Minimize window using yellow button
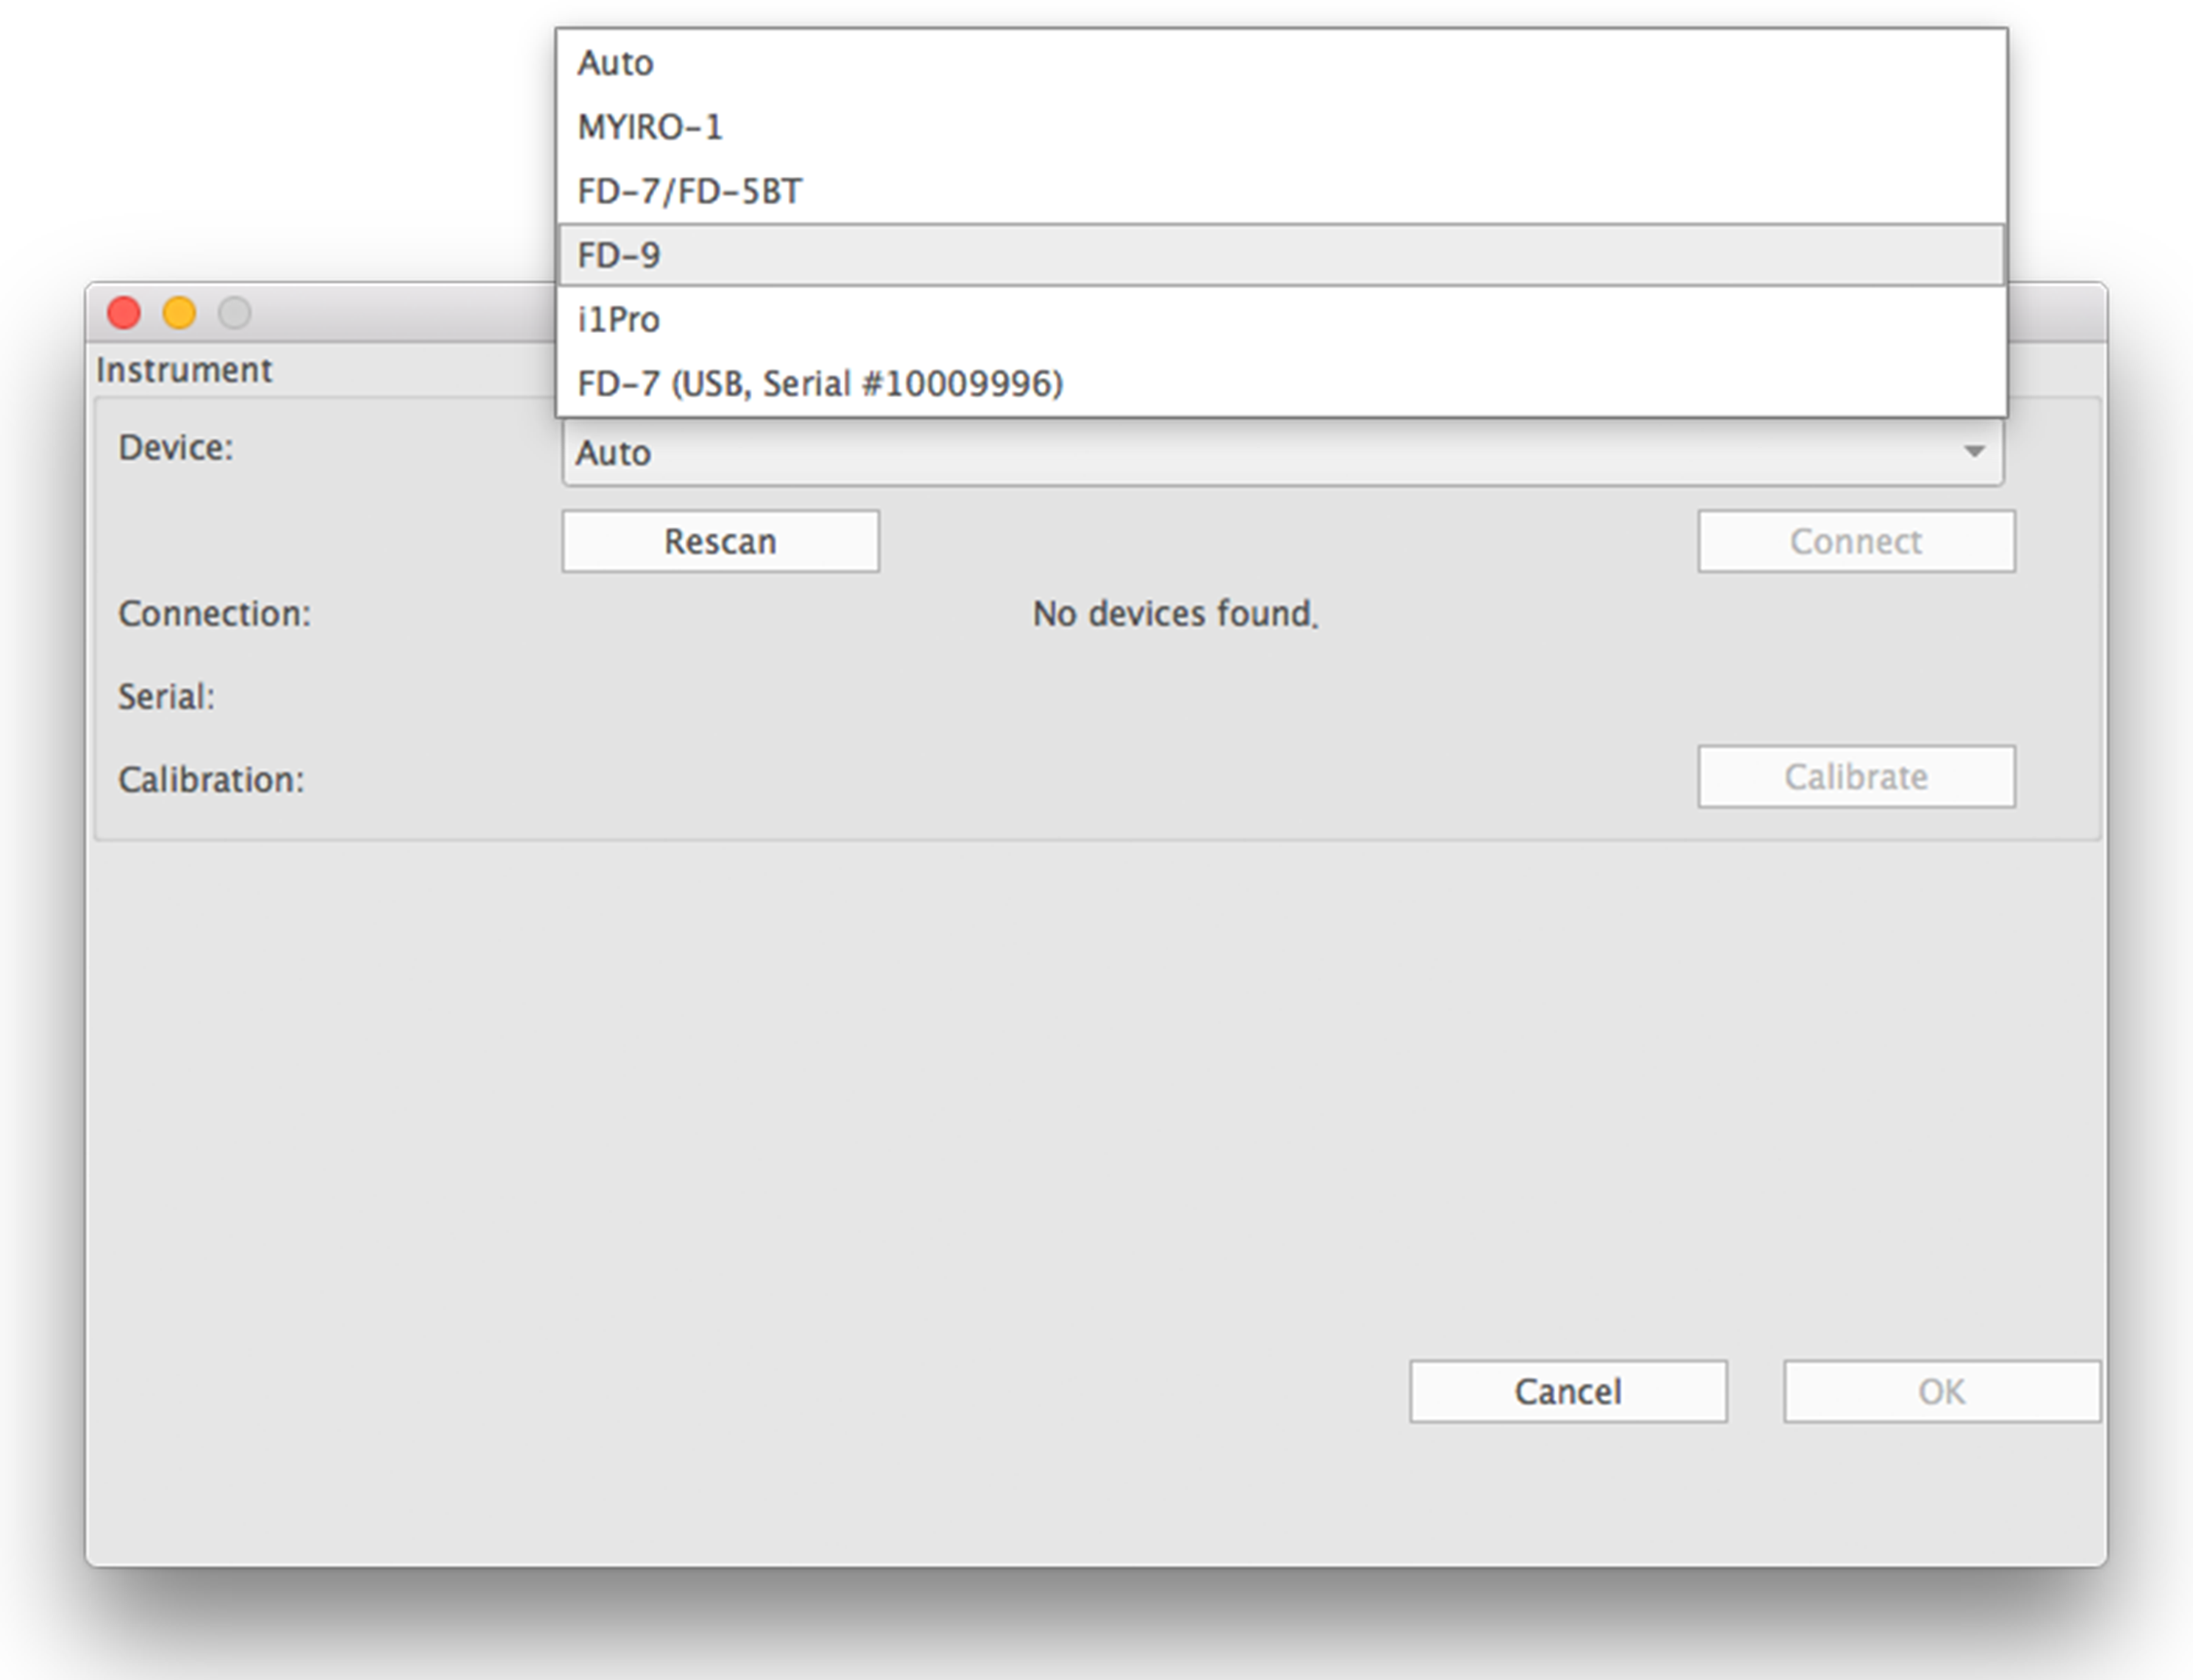Screen dimensions: 2193x1680 [x=179, y=313]
